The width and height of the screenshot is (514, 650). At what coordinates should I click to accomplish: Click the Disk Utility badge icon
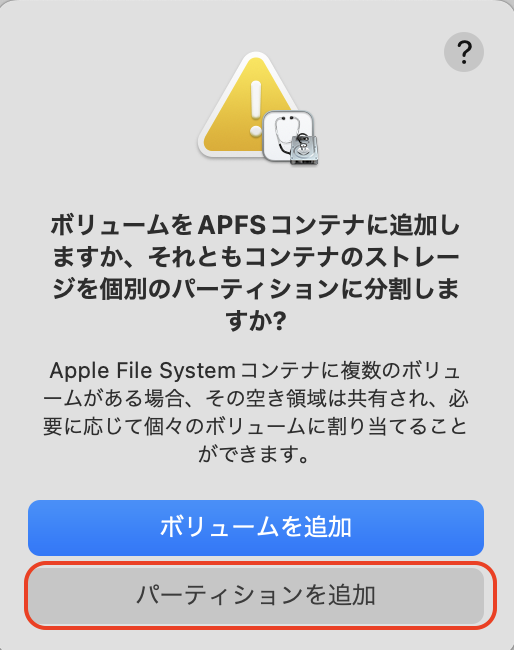point(291,138)
